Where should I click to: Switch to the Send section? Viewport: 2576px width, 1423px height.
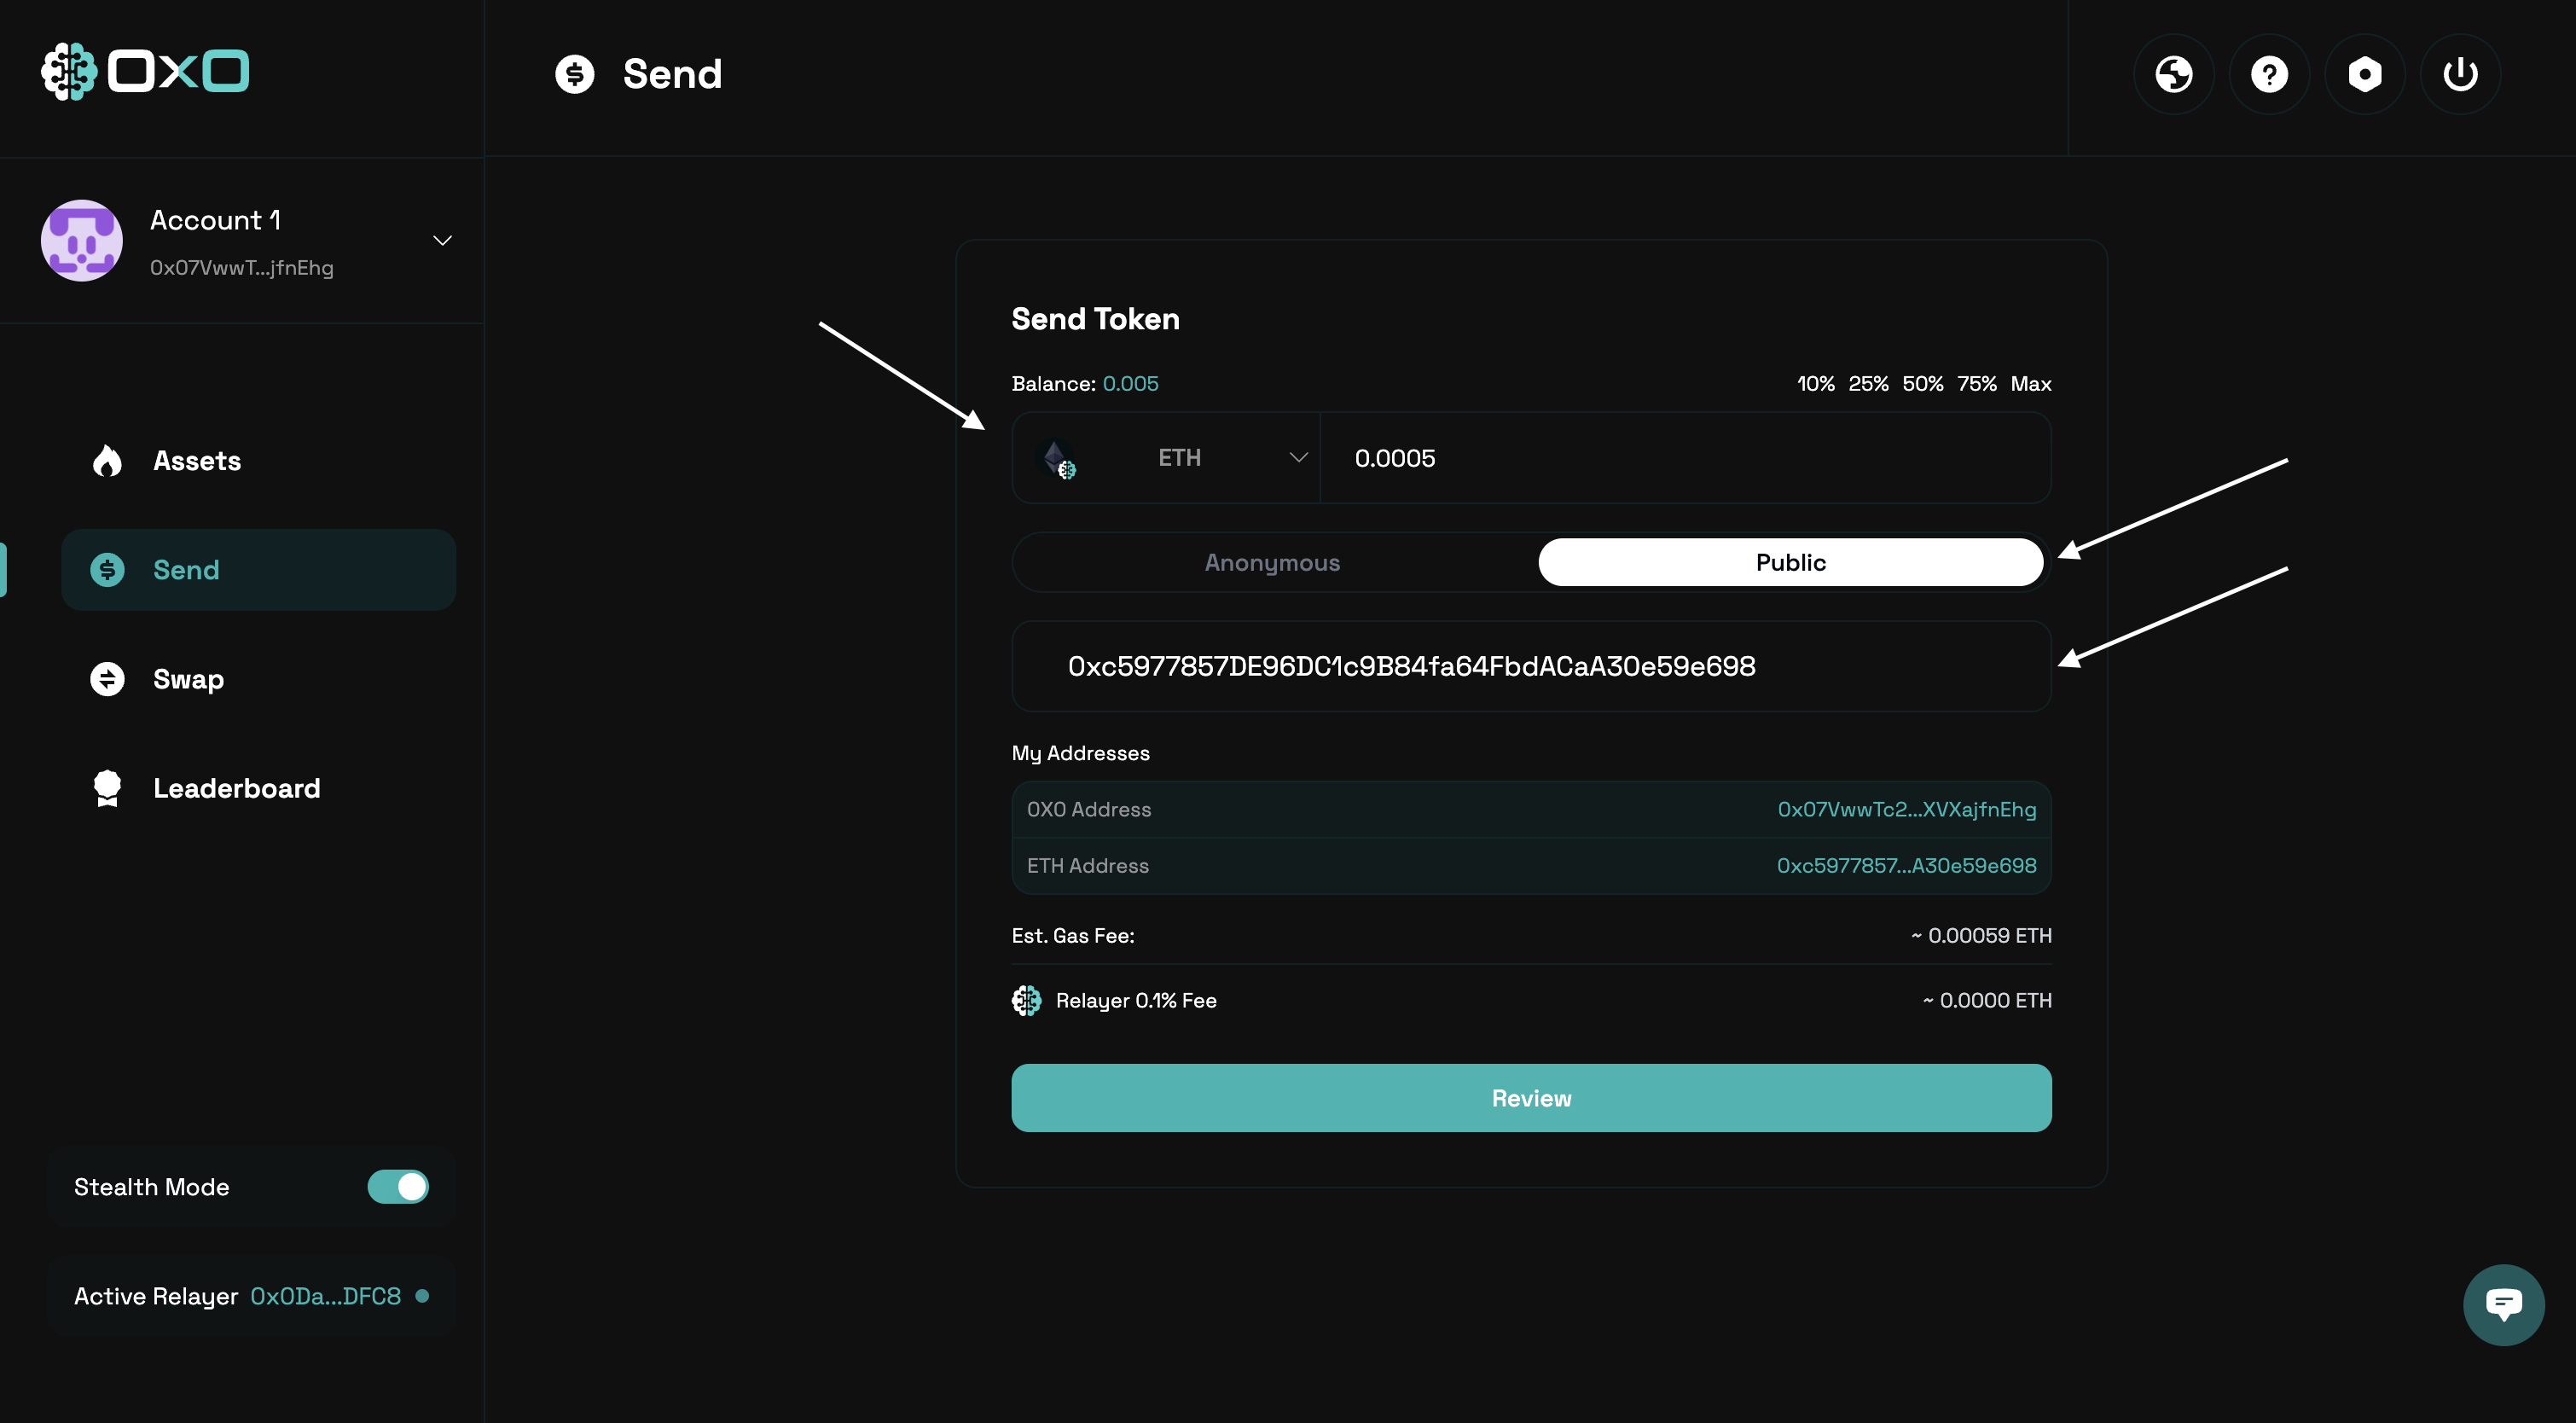pyautogui.click(x=186, y=569)
